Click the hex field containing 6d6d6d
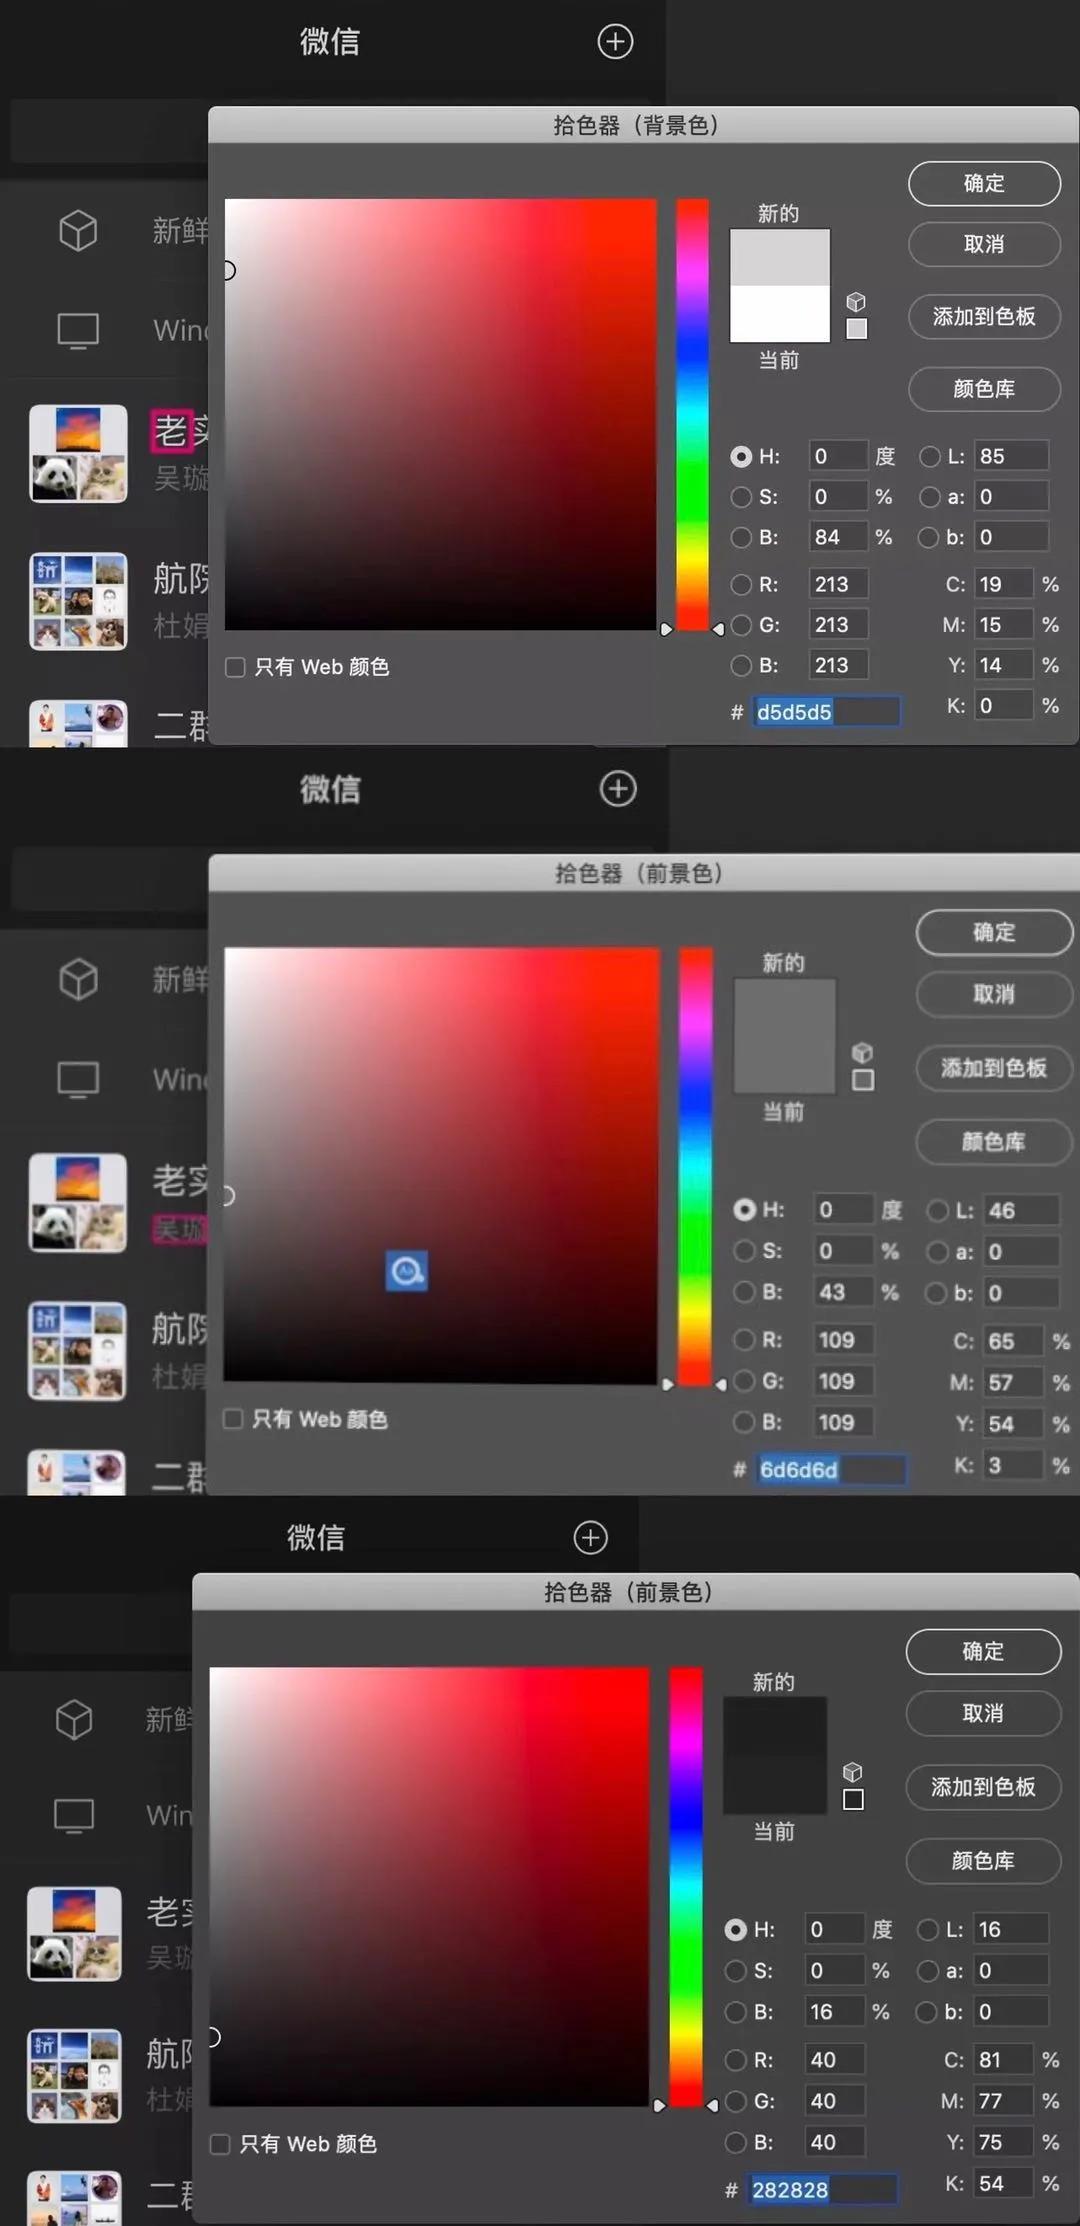This screenshot has width=1080, height=2226. click(832, 1469)
